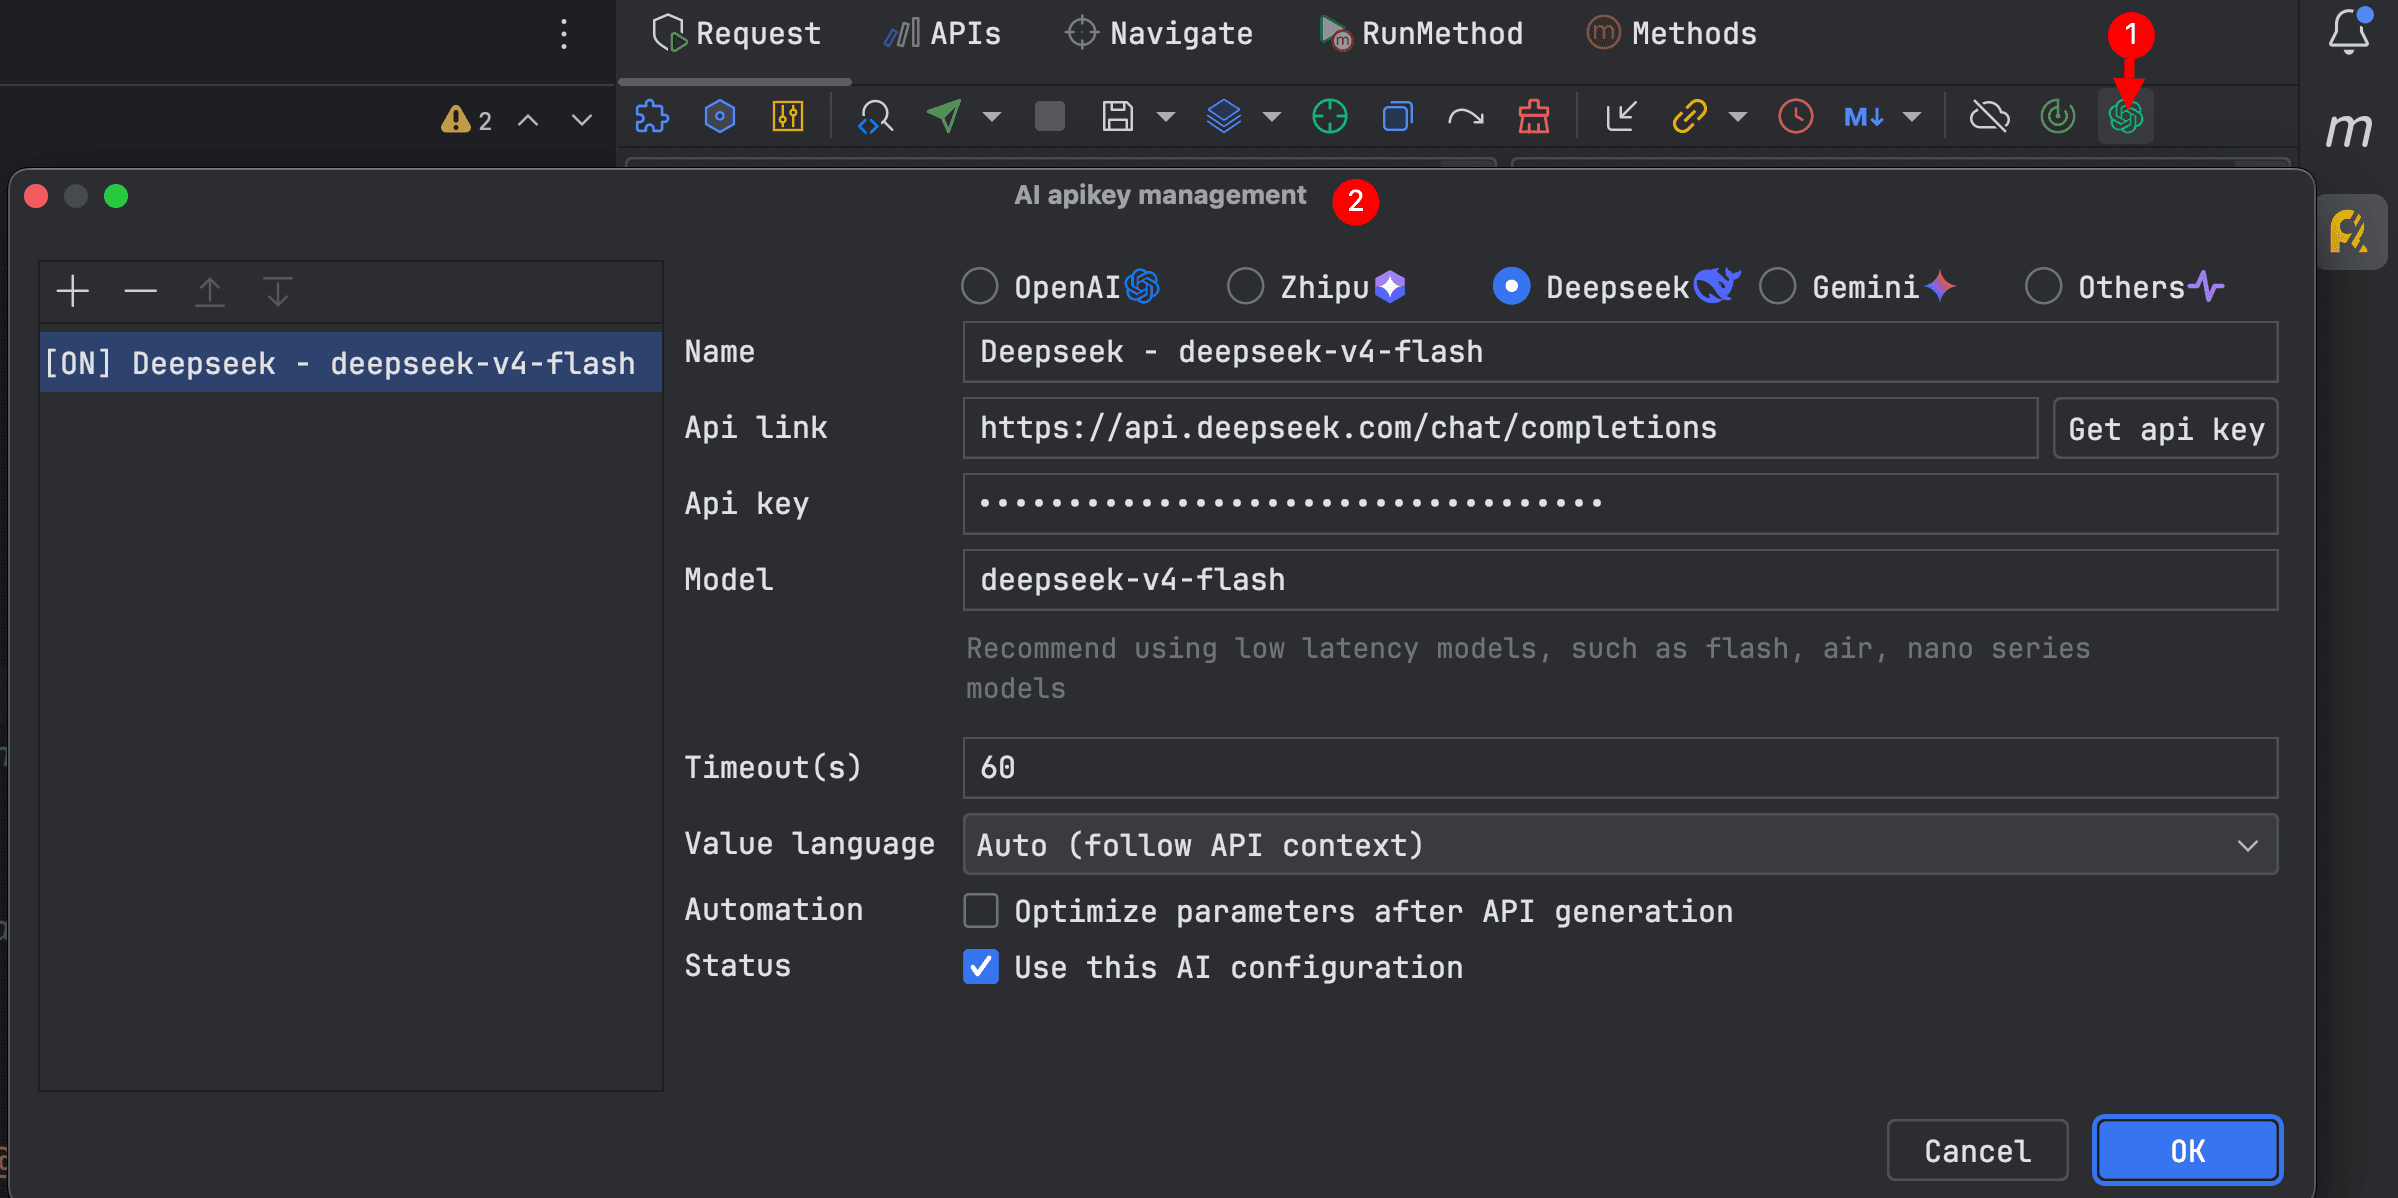Switch to the Methods tab

pyautogui.click(x=1672, y=34)
